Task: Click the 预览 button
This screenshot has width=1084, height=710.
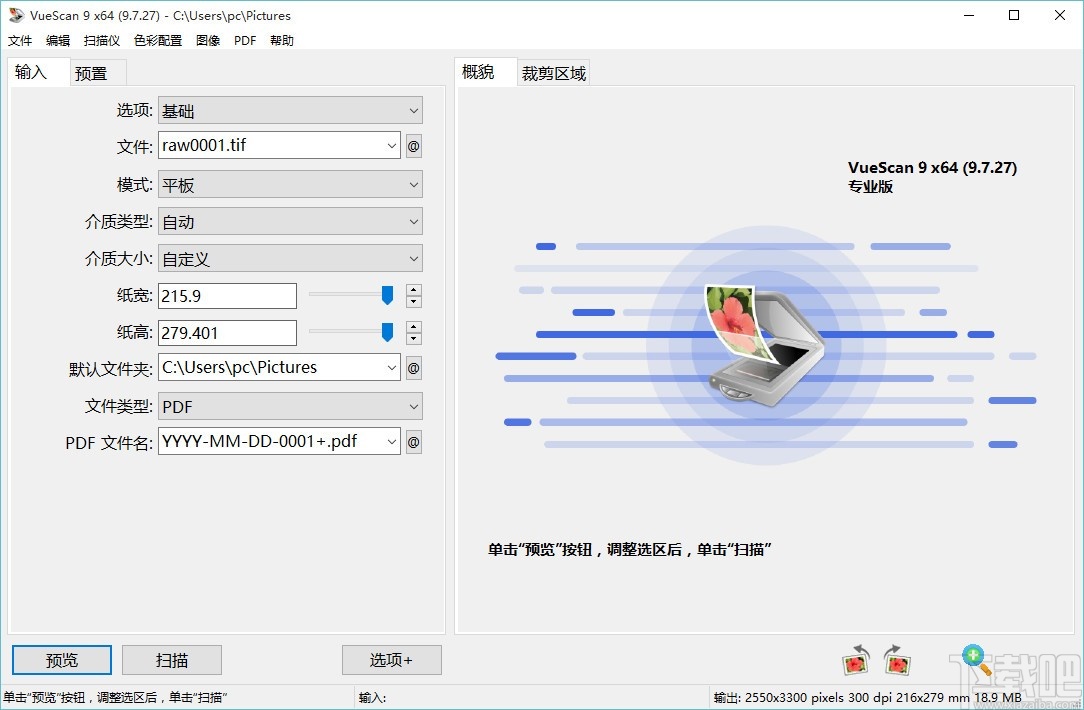Action: click(x=61, y=659)
